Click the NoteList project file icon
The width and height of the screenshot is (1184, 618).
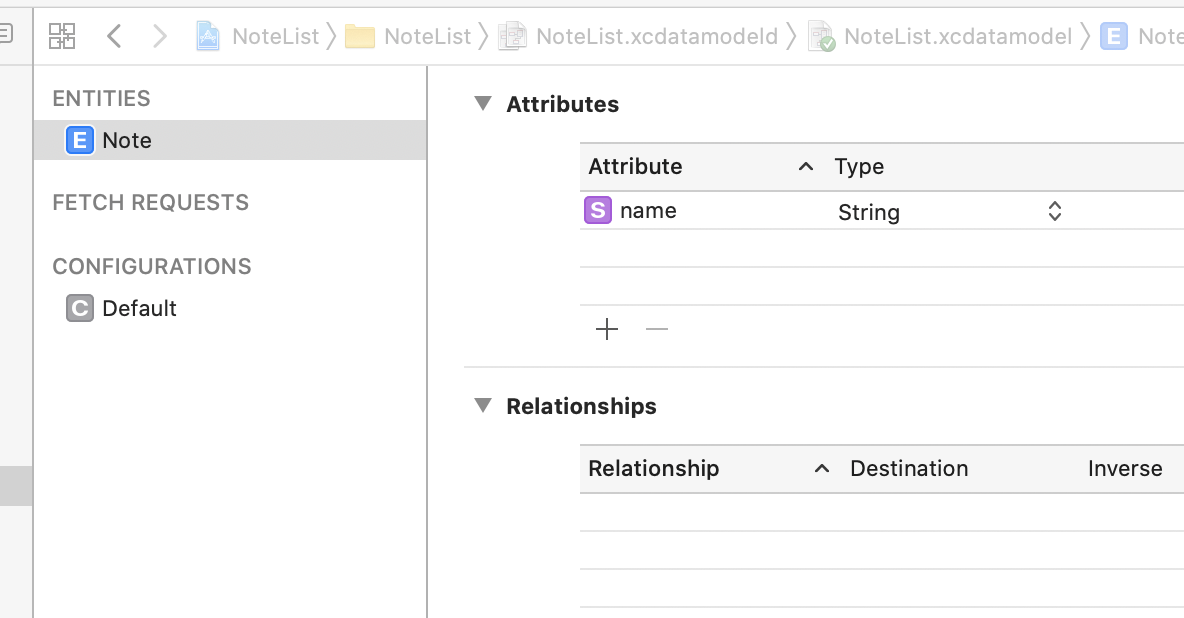(208, 36)
